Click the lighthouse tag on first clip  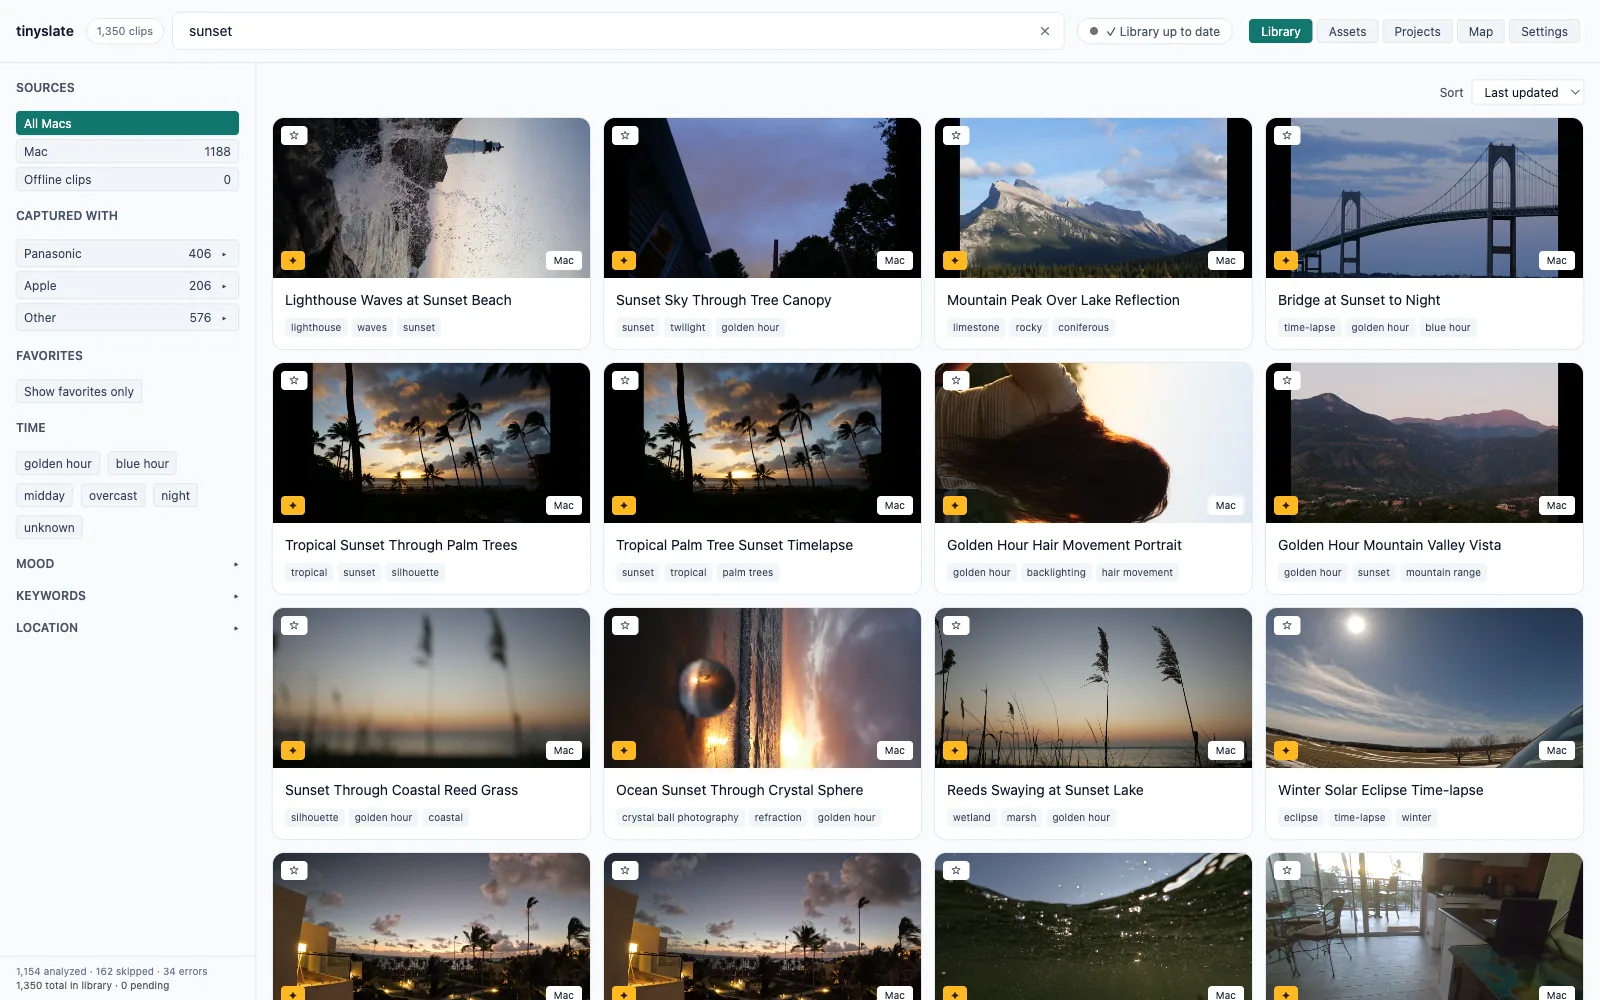click(x=316, y=327)
